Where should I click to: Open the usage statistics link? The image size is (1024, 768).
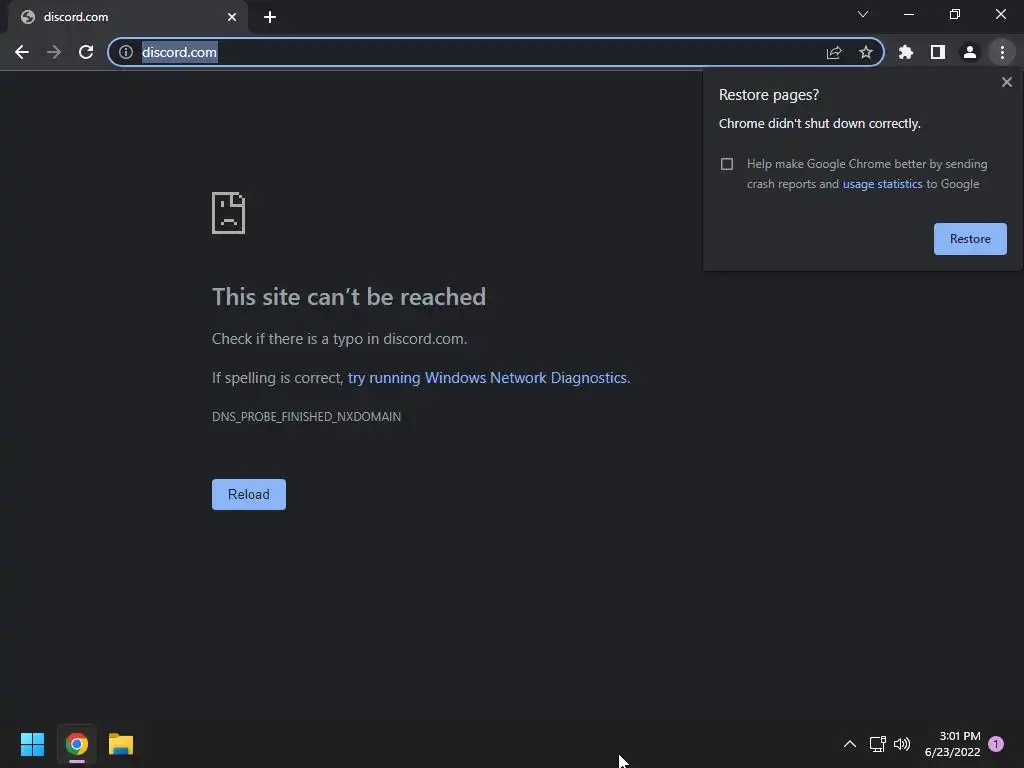[882, 184]
